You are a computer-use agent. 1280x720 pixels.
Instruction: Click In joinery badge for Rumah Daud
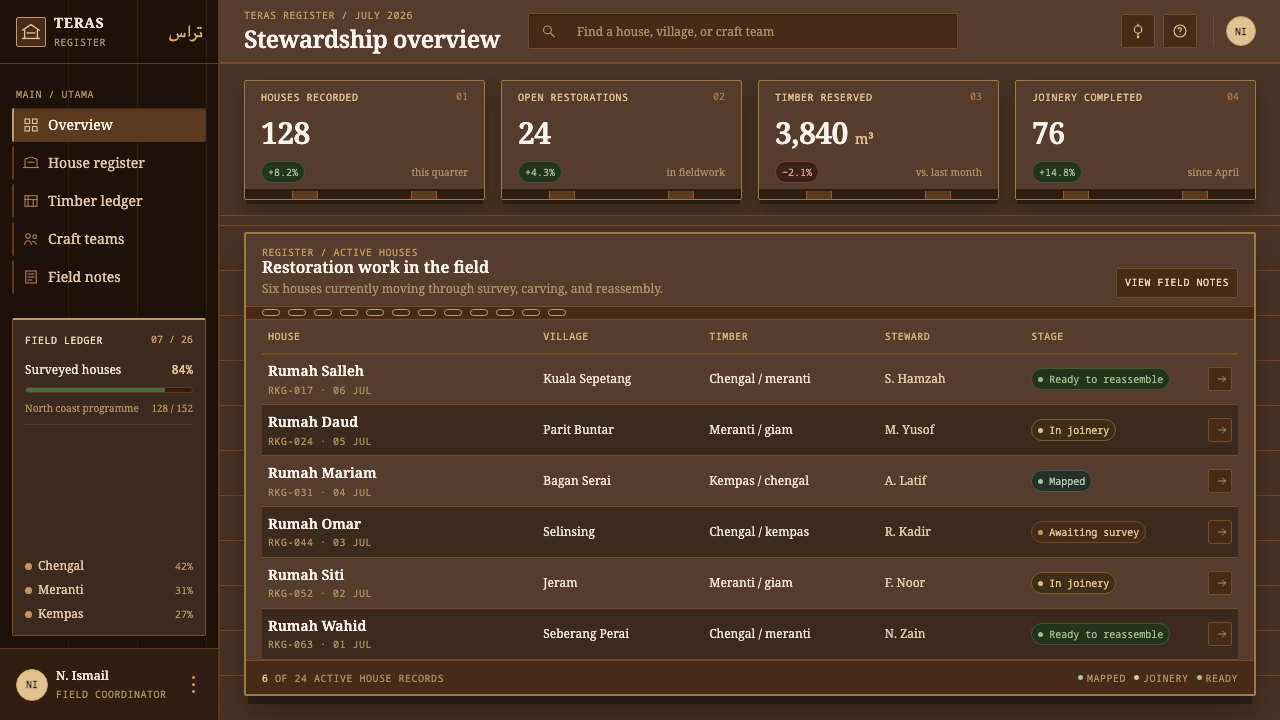[x=1073, y=430]
